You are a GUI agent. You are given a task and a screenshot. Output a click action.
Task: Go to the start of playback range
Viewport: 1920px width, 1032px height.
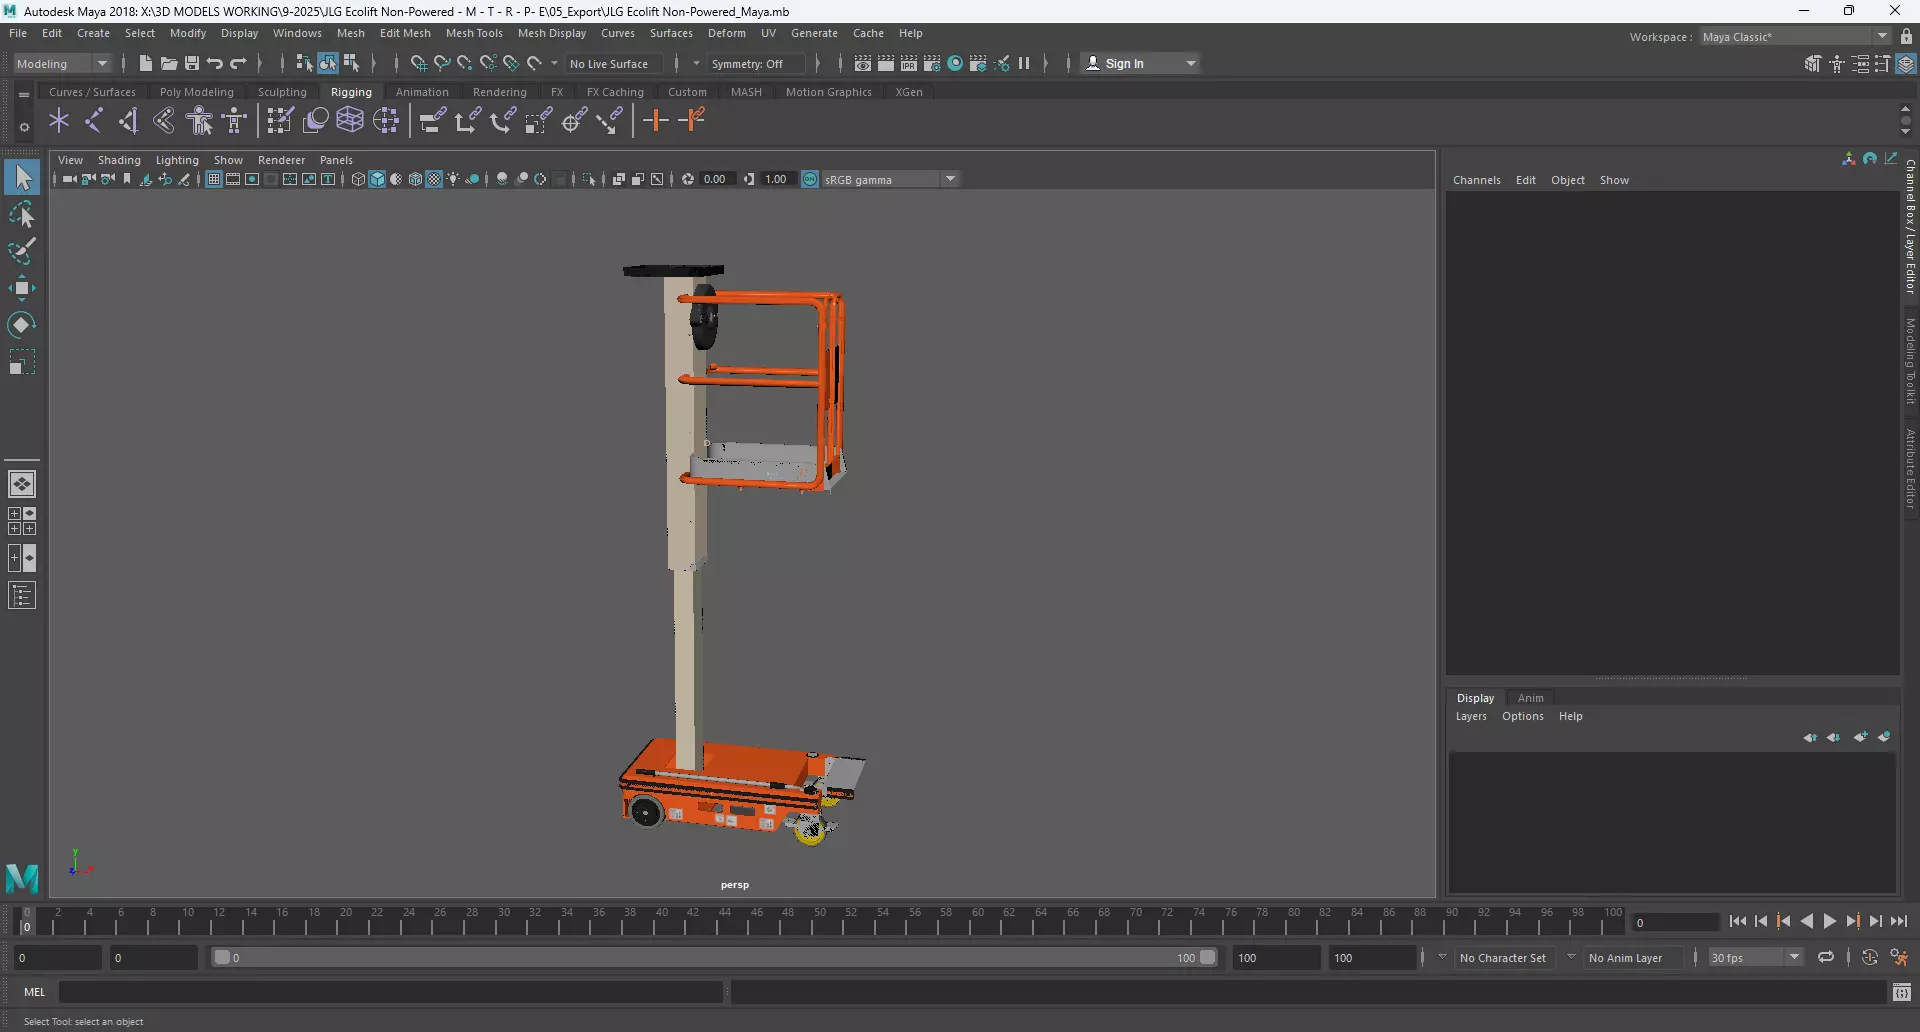coord(1738,922)
